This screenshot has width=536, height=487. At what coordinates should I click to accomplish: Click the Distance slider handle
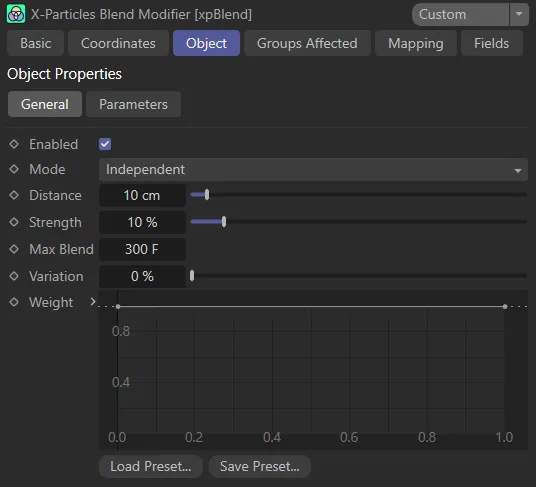click(207, 195)
